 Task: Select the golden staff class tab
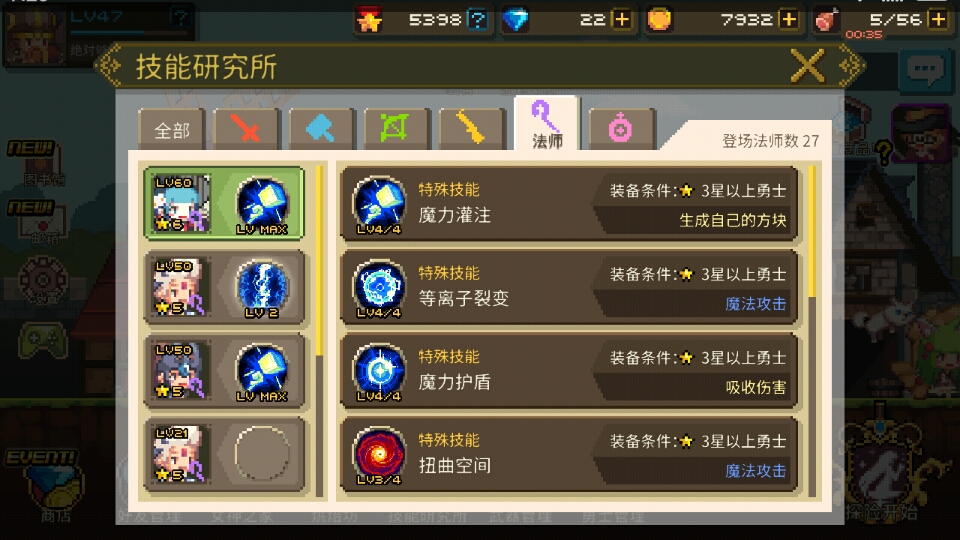click(x=472, y=129)
